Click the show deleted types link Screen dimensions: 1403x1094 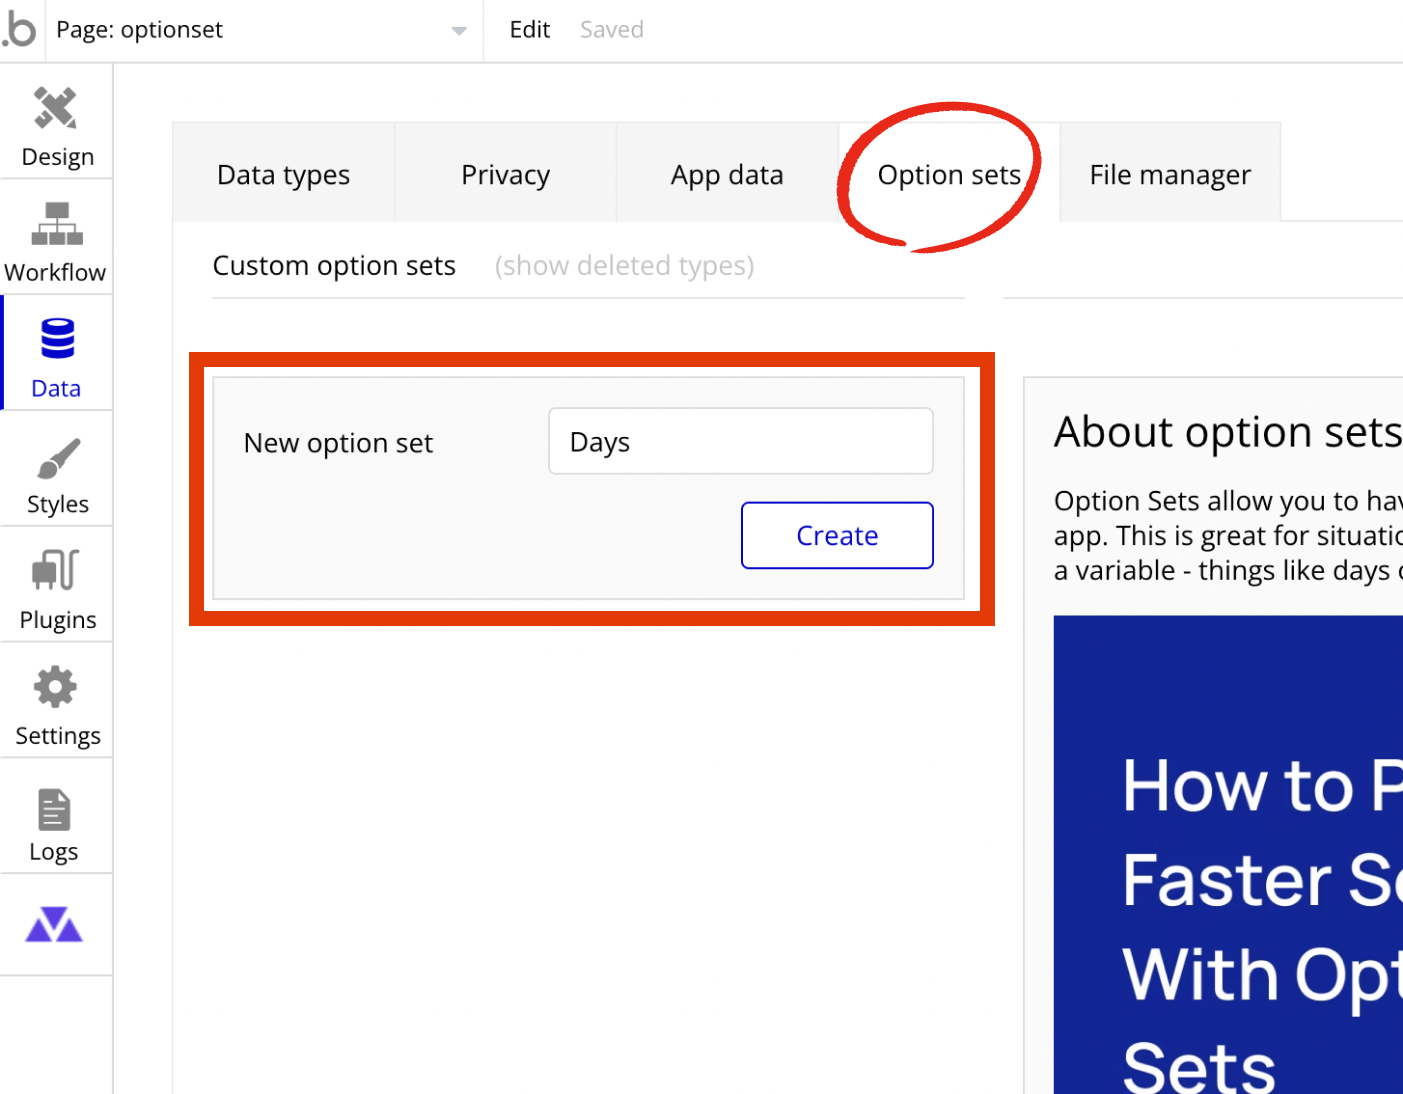point(624,266)
